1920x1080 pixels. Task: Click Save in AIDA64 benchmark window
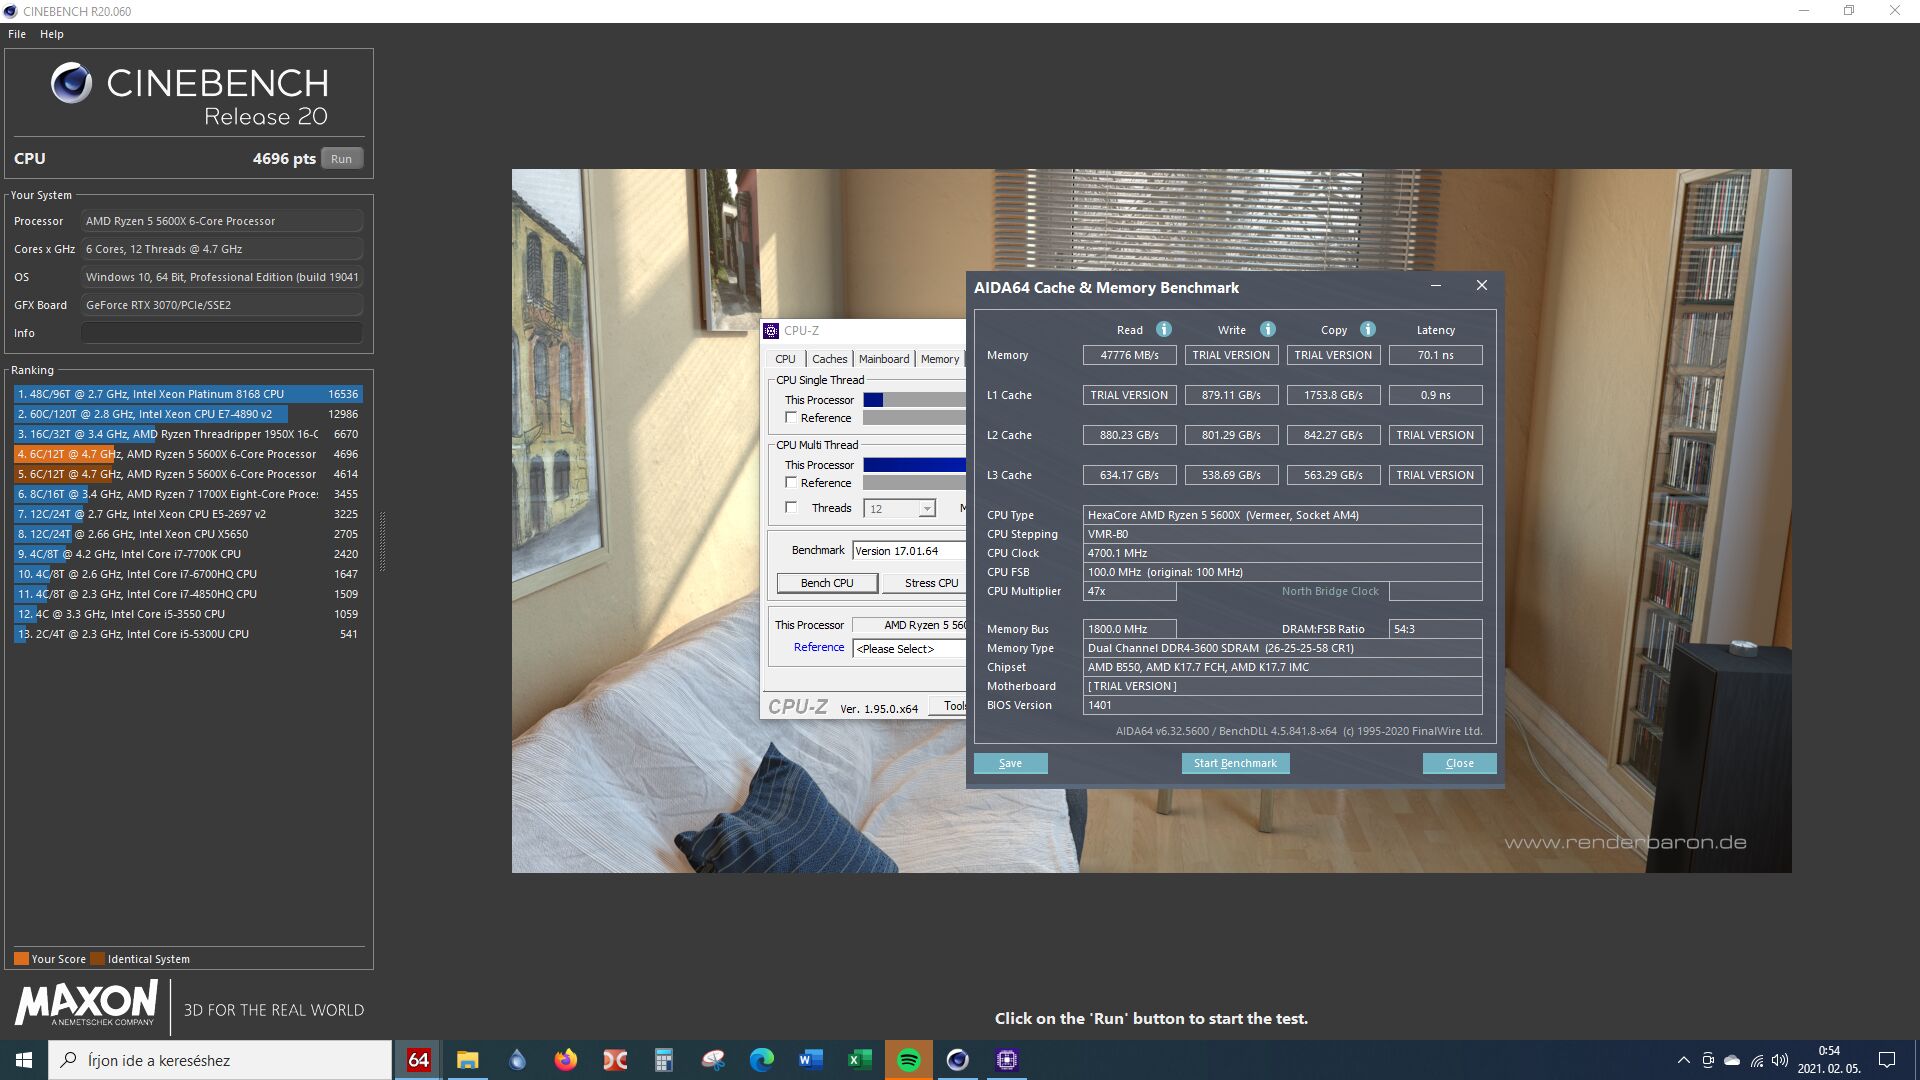tap(1011, 763)
